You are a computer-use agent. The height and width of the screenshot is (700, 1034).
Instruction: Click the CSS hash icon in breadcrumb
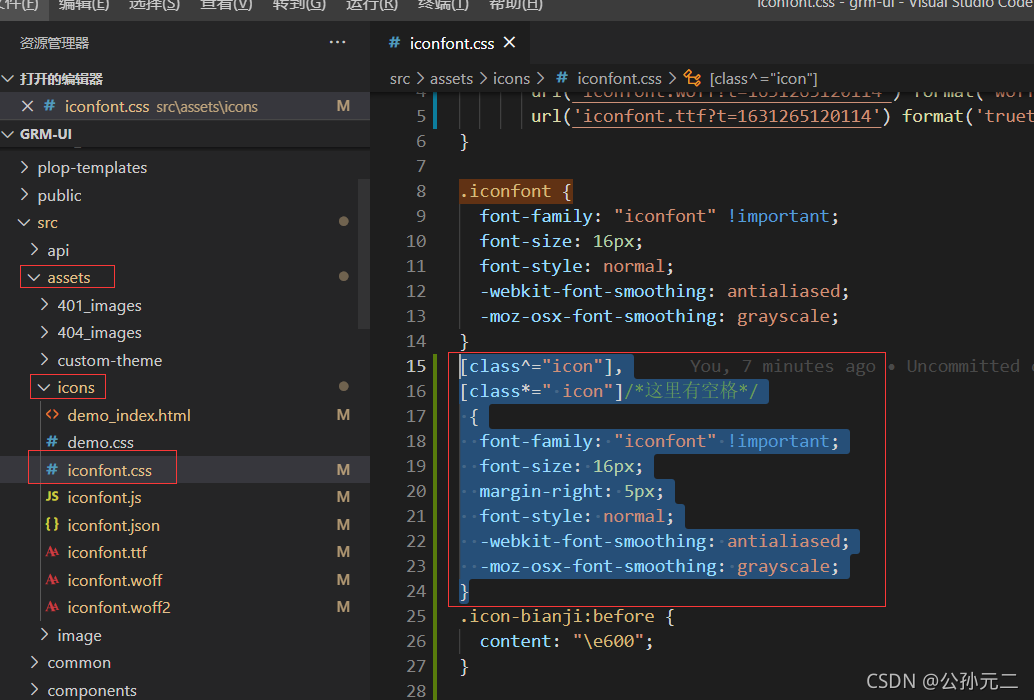click(562, 78)
